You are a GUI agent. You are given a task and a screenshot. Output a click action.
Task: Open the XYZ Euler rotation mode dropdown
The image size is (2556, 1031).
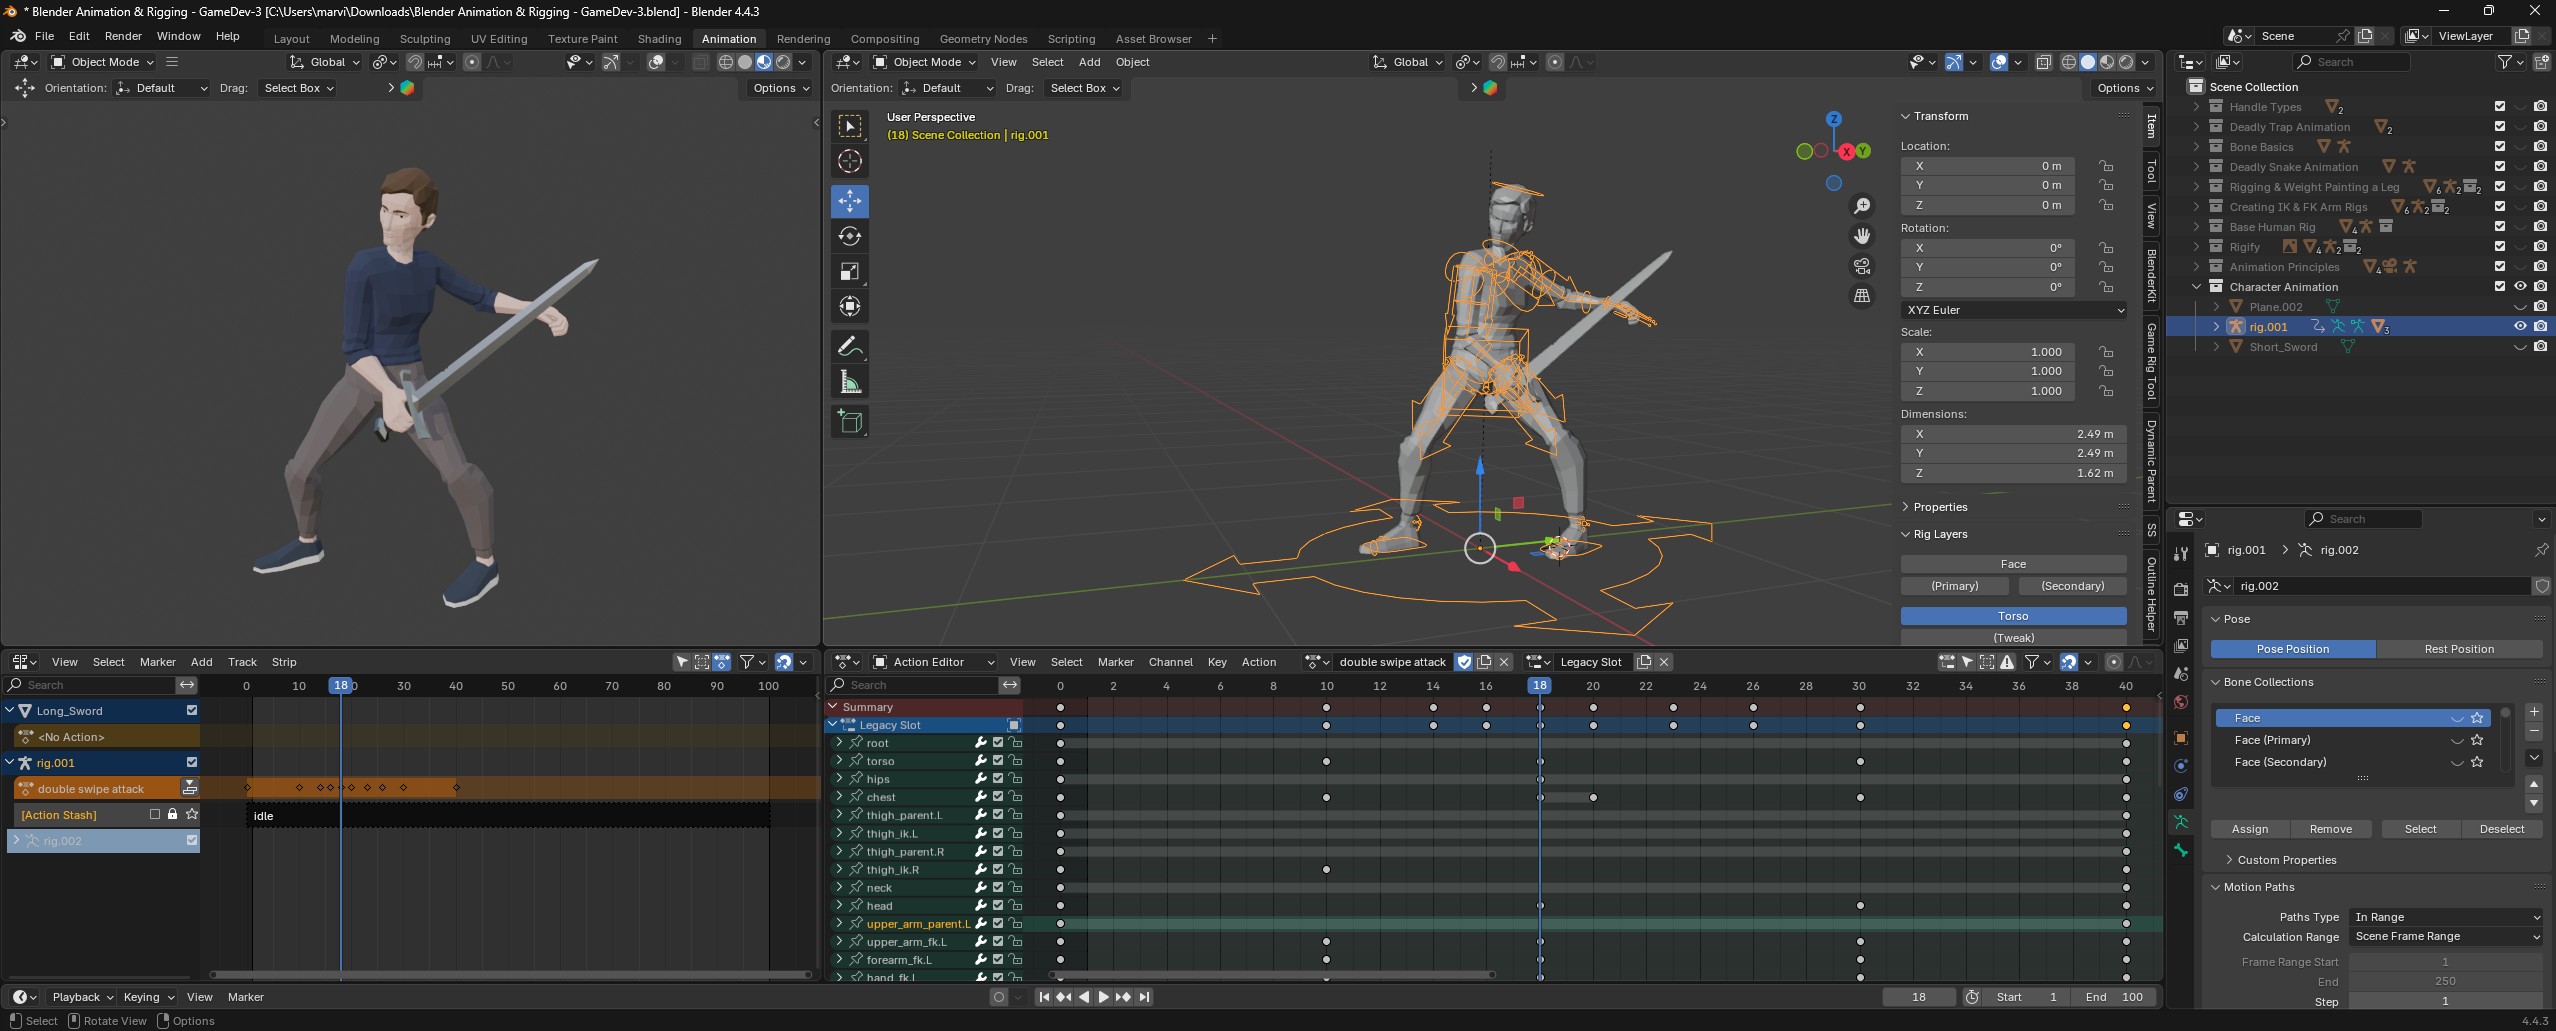[x=2013, y=310]
